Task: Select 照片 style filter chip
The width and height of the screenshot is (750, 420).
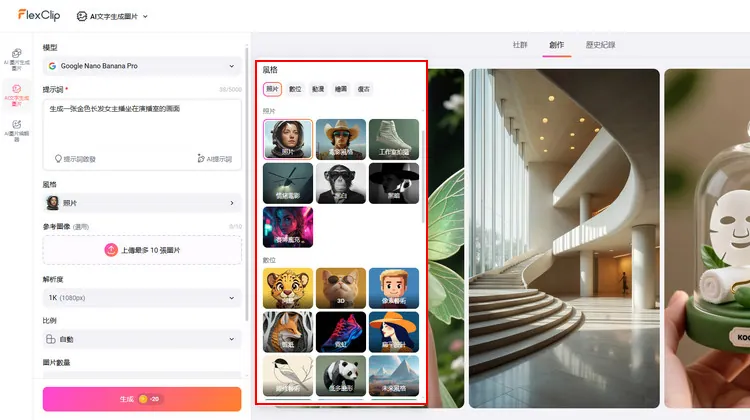Action: point(273,89)
